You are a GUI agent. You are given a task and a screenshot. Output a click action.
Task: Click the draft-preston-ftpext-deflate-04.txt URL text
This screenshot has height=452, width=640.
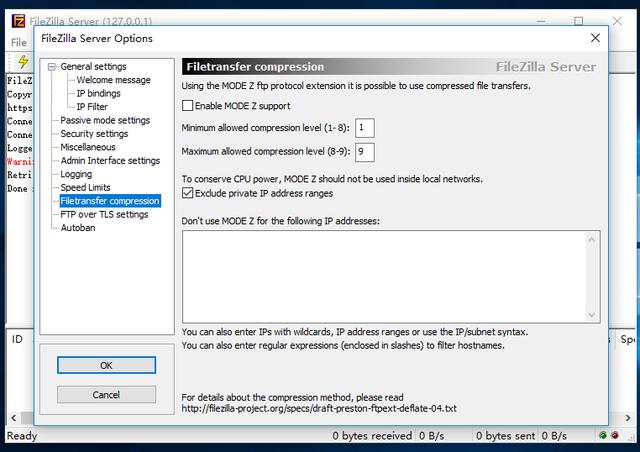click(319, 408)
